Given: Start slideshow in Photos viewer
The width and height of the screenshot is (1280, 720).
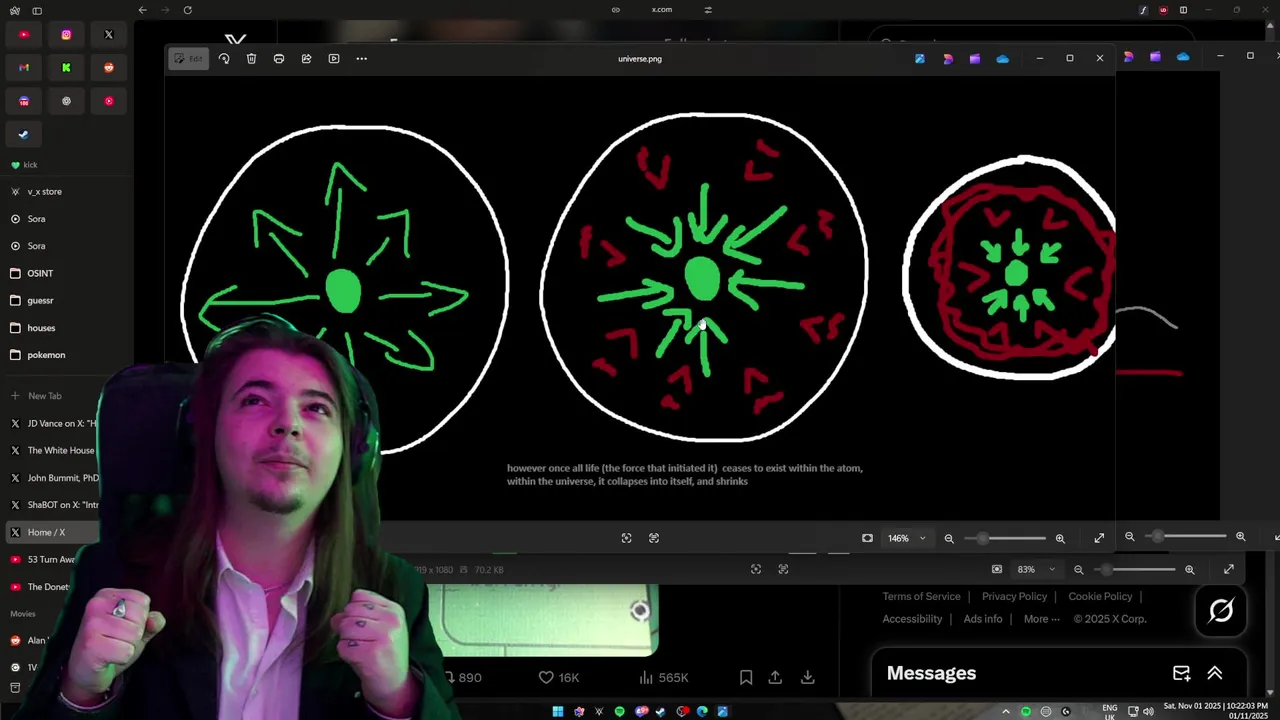Looking at the screenshot, I should (334, 59).
